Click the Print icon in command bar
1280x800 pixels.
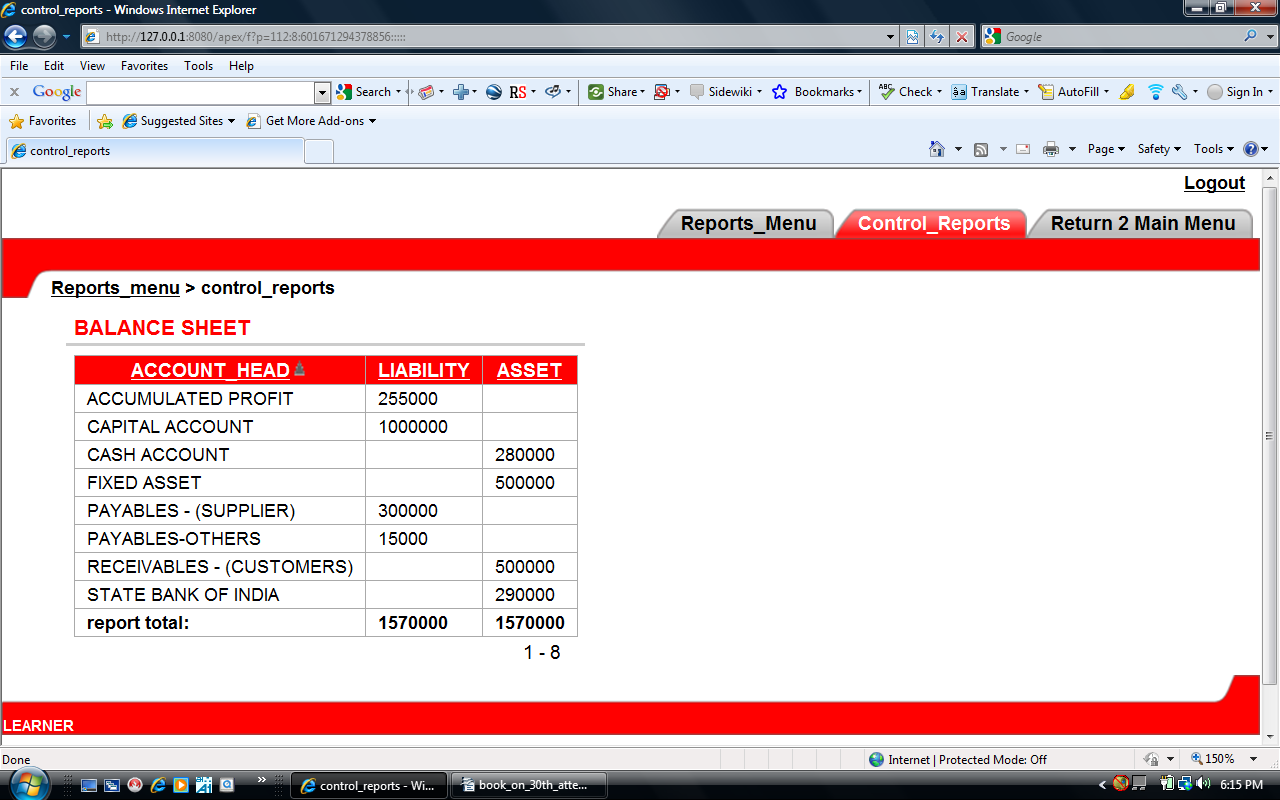point(1050,149)
